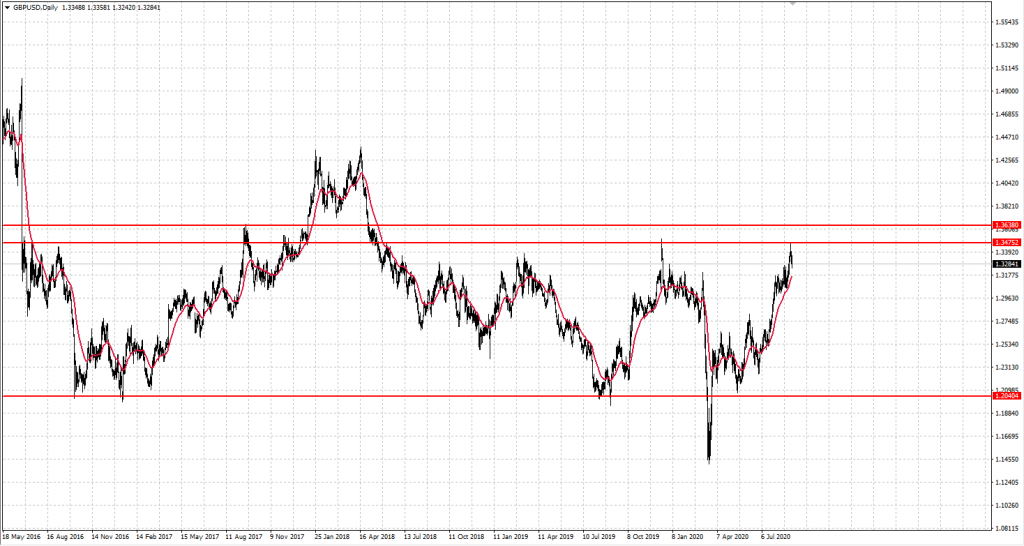Click the black 1.32841 current price tag
1024x546 pixels.
pos(1006,264)
